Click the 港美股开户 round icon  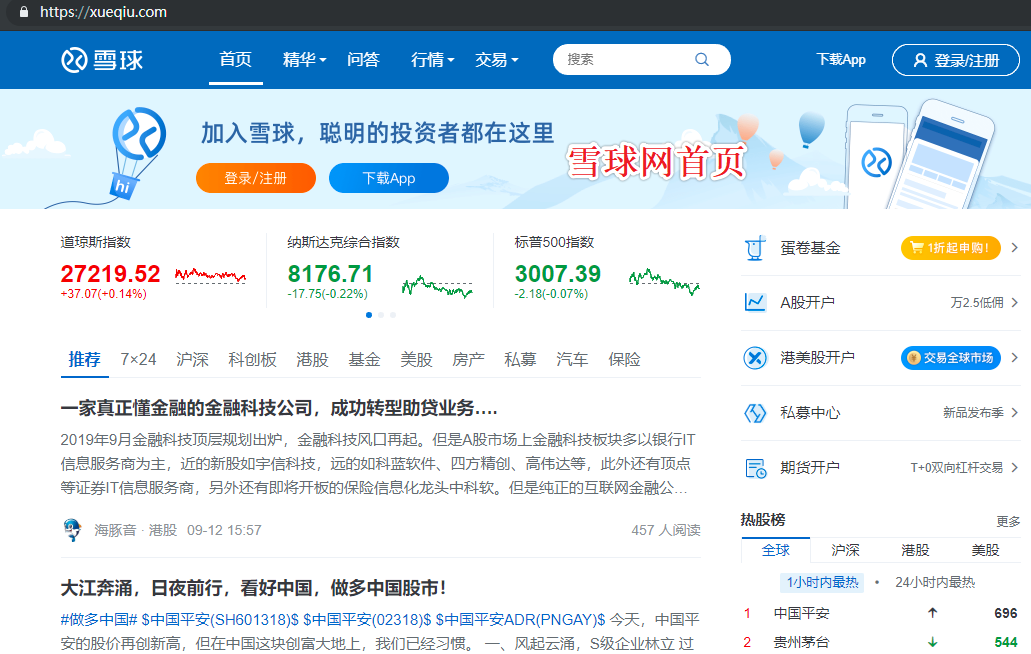(755, 358)
